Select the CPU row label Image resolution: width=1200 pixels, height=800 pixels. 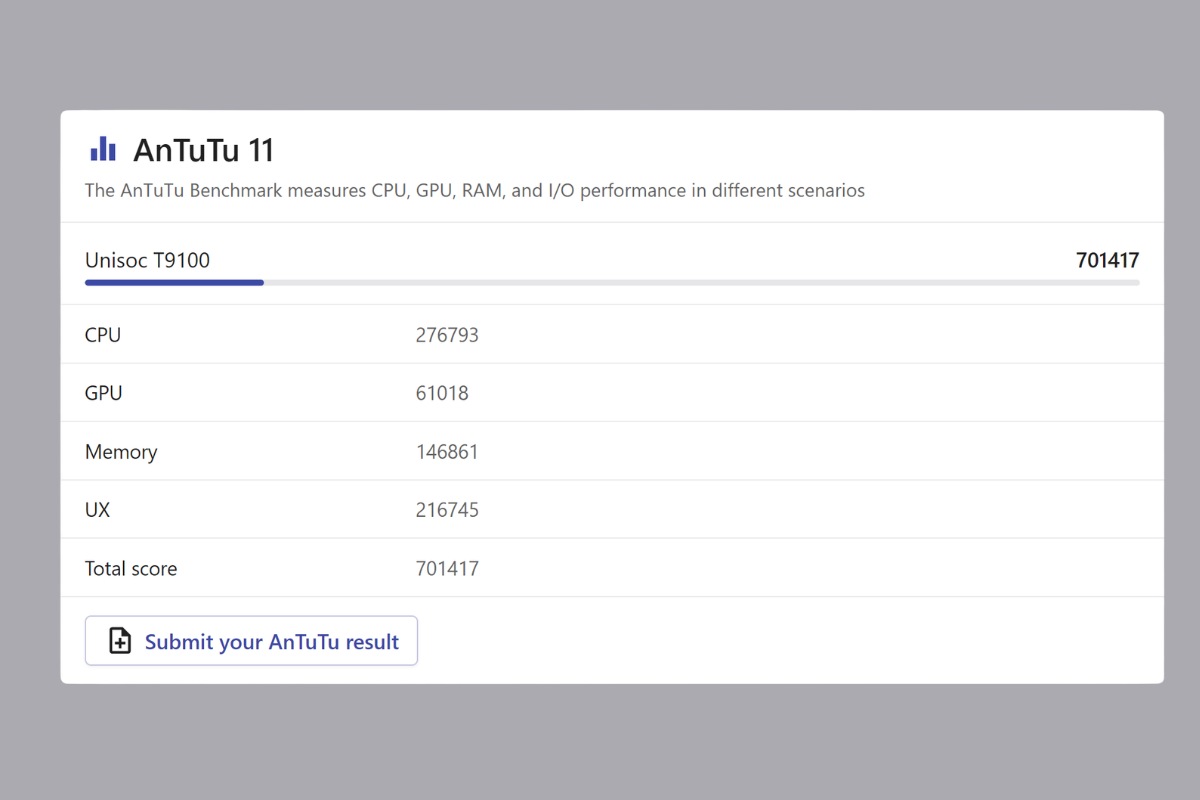click(103, 335)
